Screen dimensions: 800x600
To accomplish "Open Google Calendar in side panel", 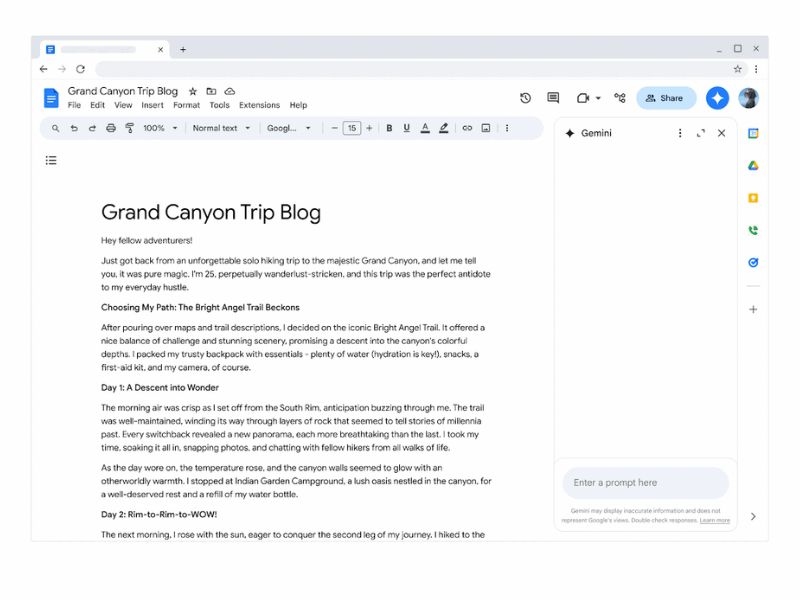I will pyautogui.click(x=753, y=134).
